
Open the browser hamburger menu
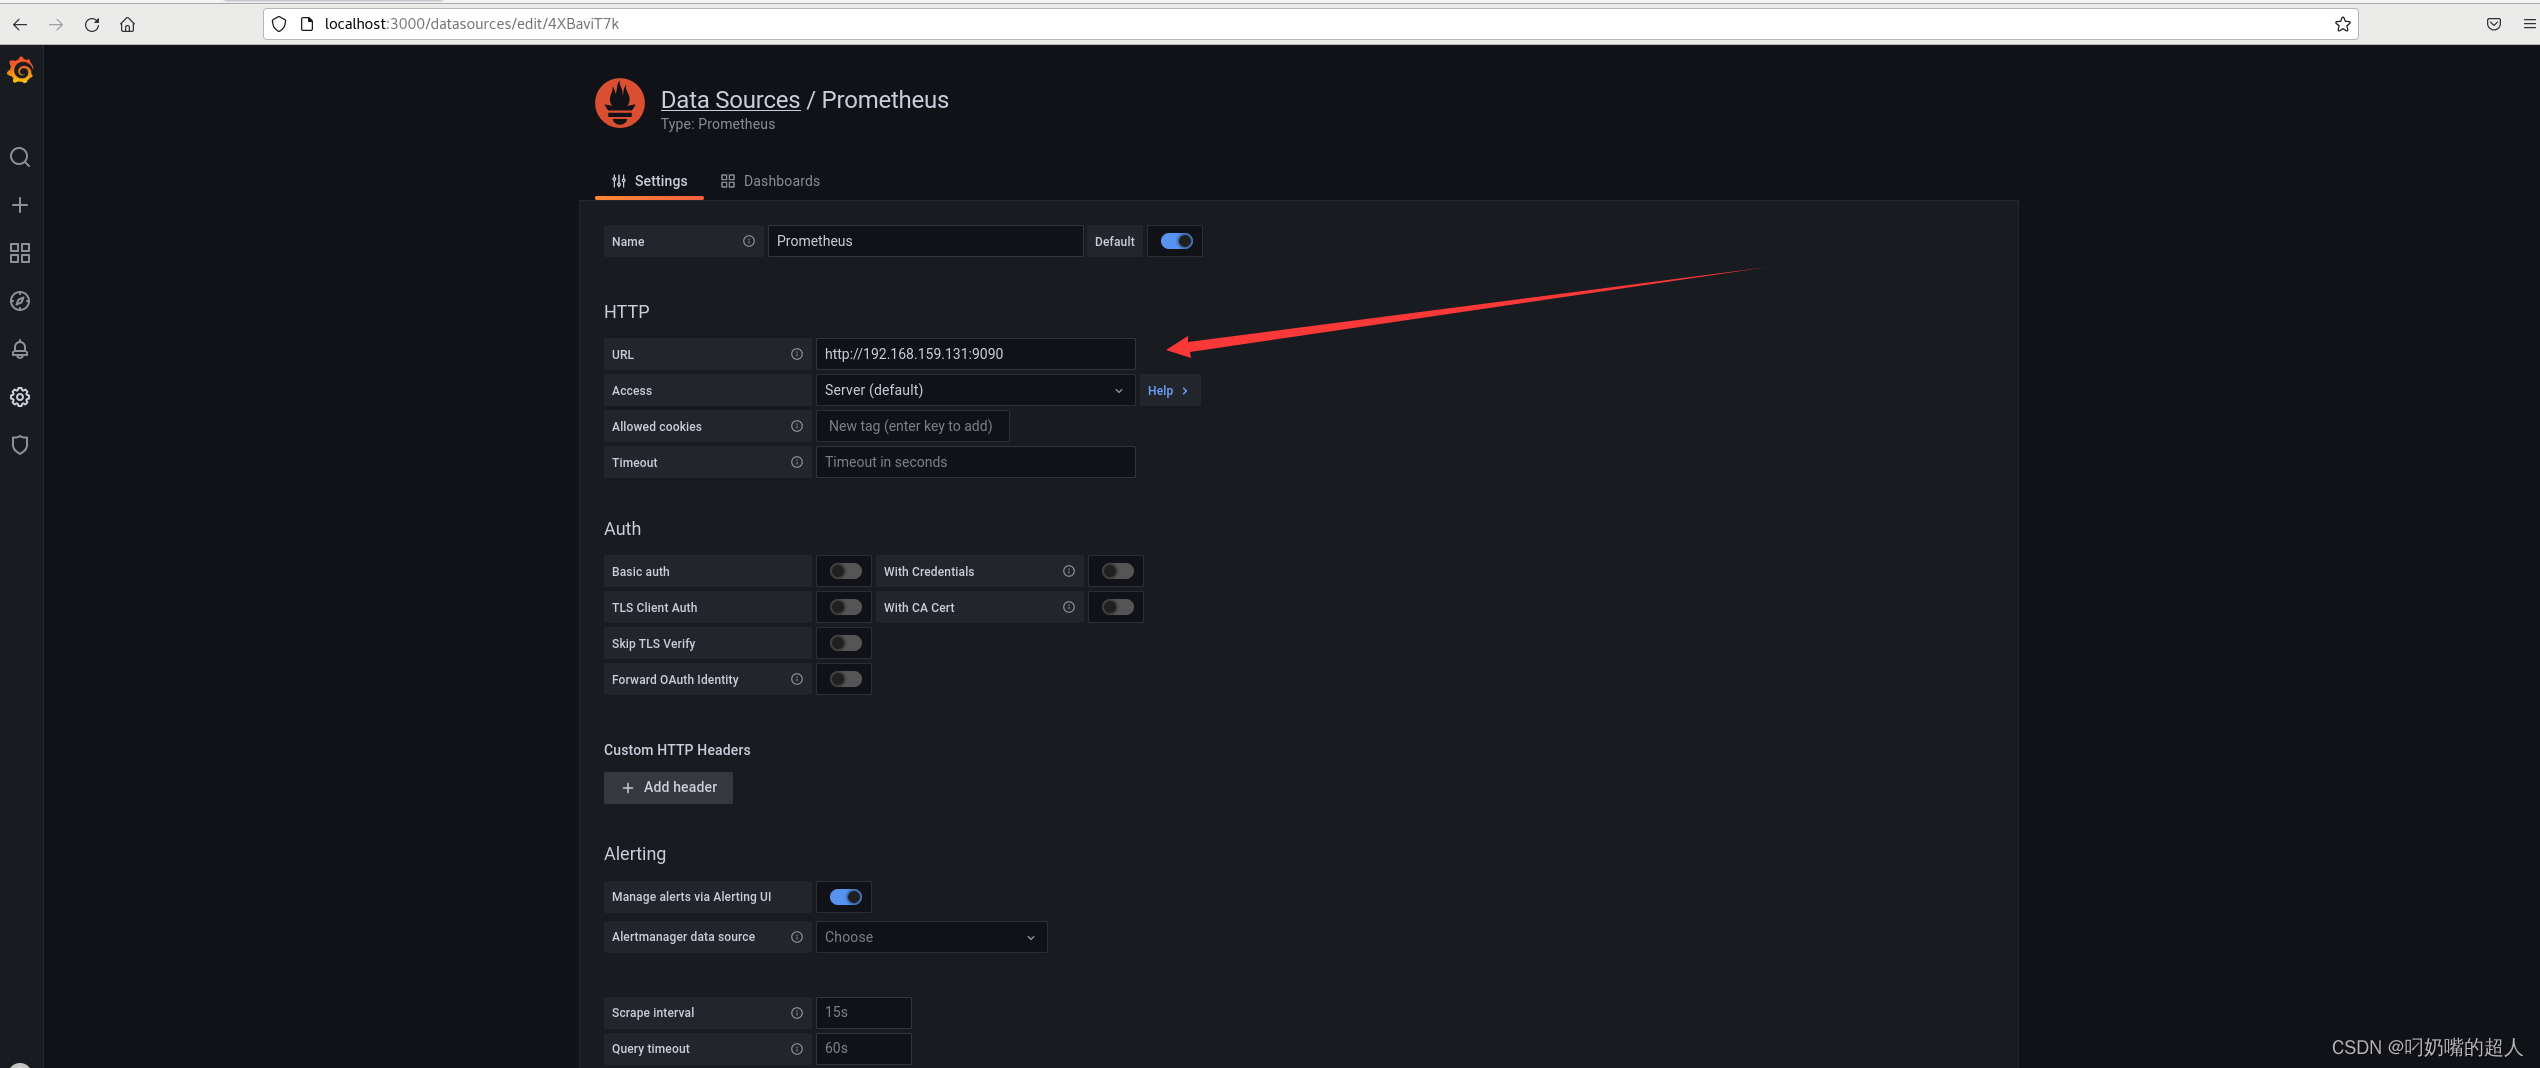(x=2529, y=24)
